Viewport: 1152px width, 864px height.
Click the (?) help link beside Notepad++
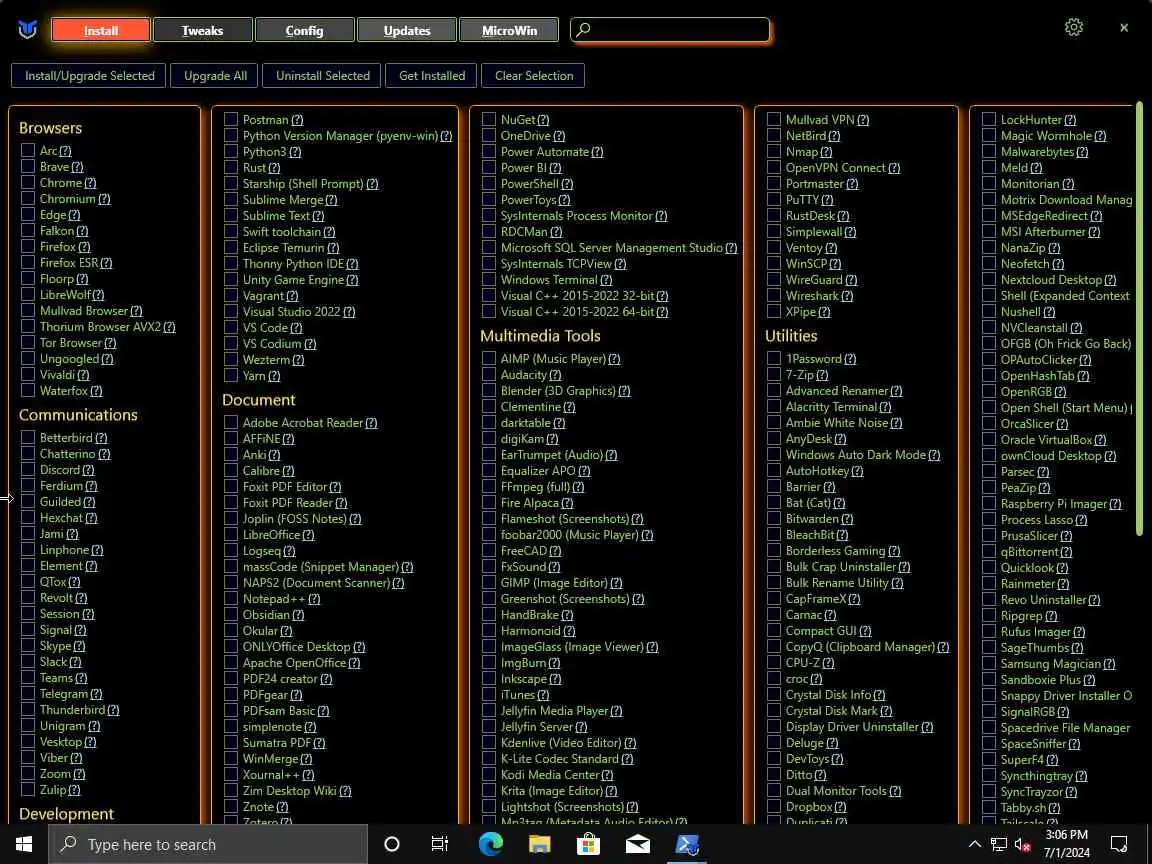(x=314, y=599)
